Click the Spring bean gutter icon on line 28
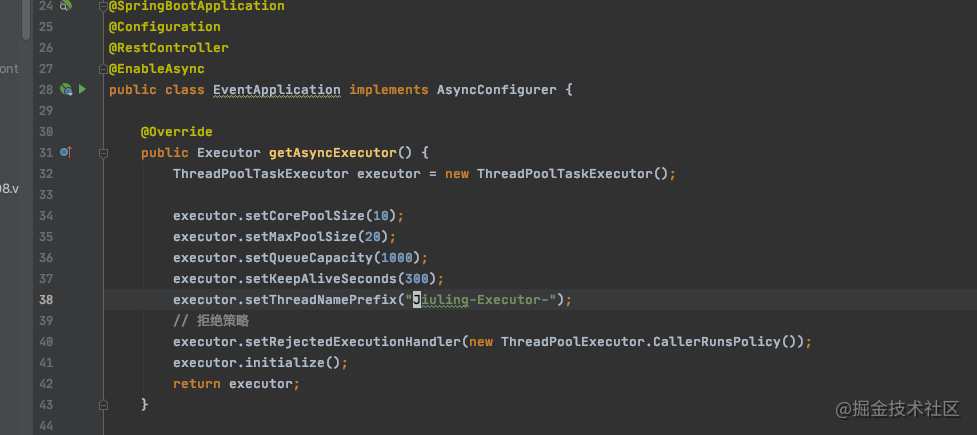This screenshot has width=977, height=435. click(x=66, y=90)
